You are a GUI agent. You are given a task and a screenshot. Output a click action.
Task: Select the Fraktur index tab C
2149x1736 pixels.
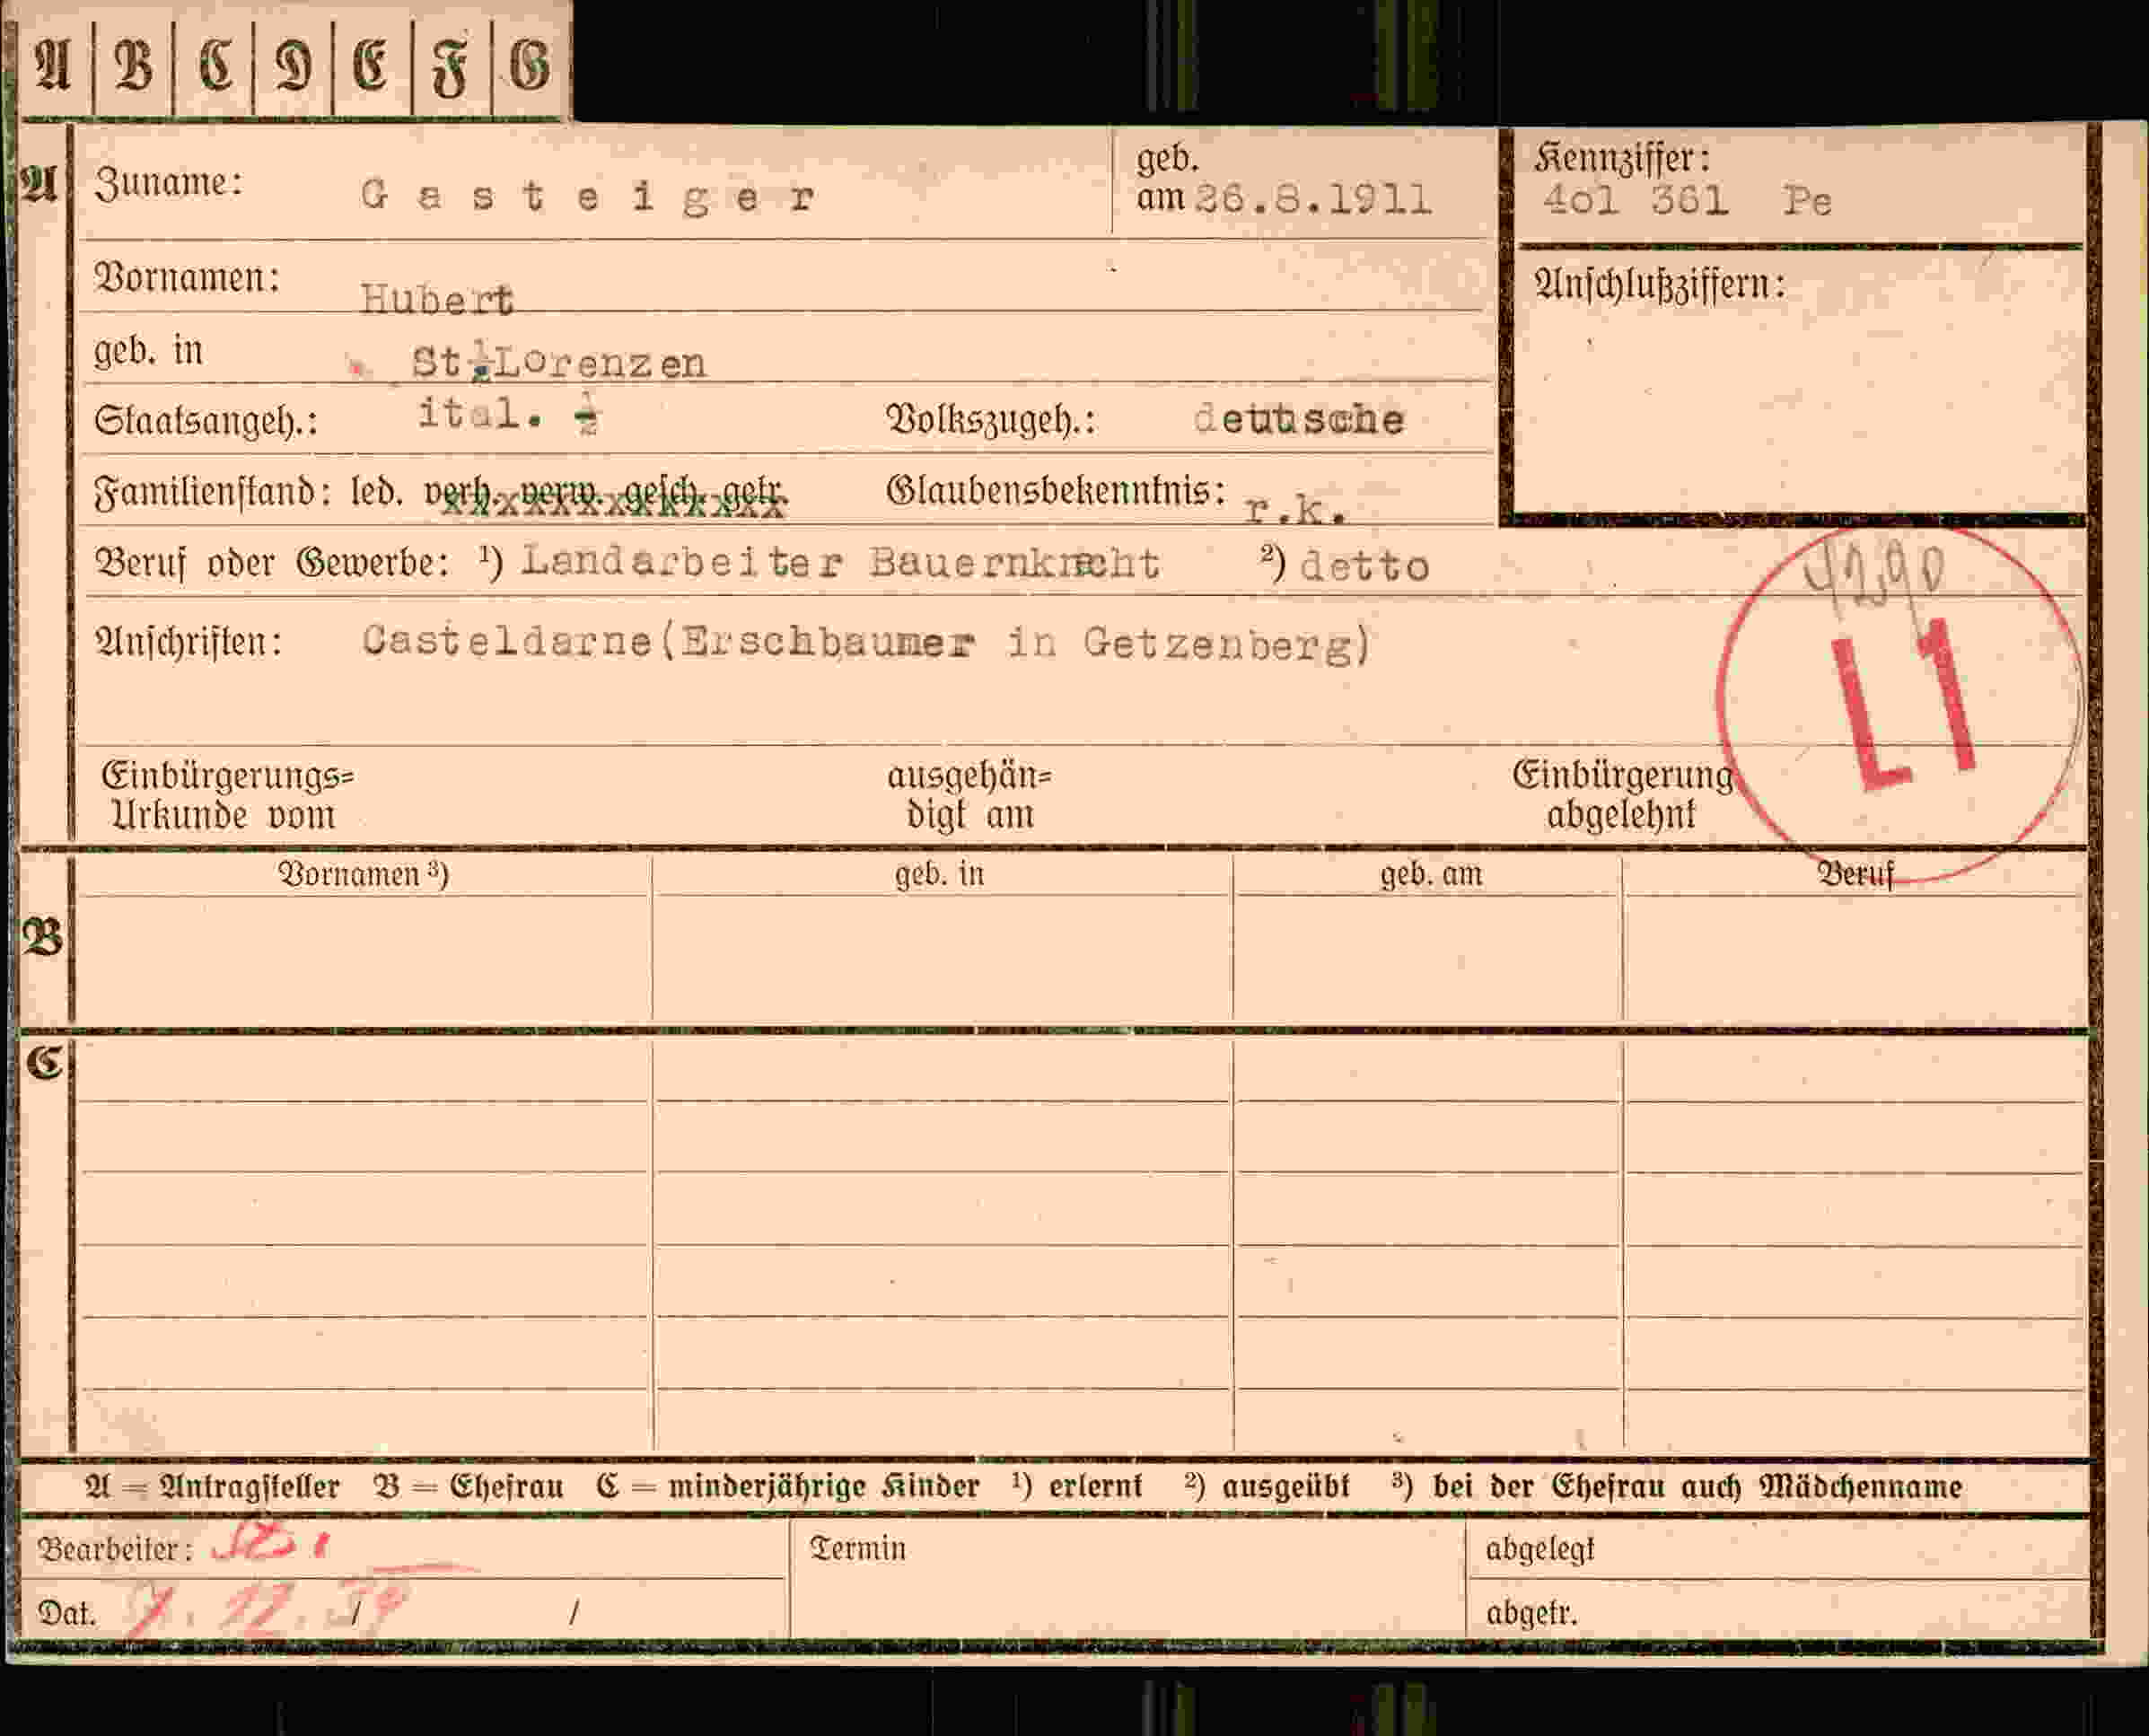[214, 66]
